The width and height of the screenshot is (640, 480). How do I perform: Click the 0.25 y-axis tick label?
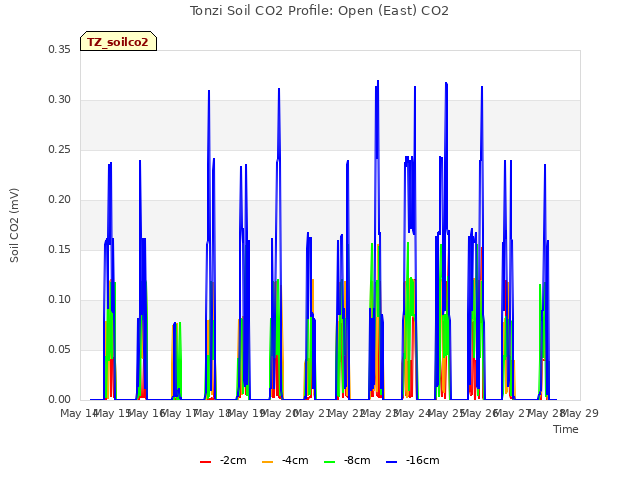(59, 149)
